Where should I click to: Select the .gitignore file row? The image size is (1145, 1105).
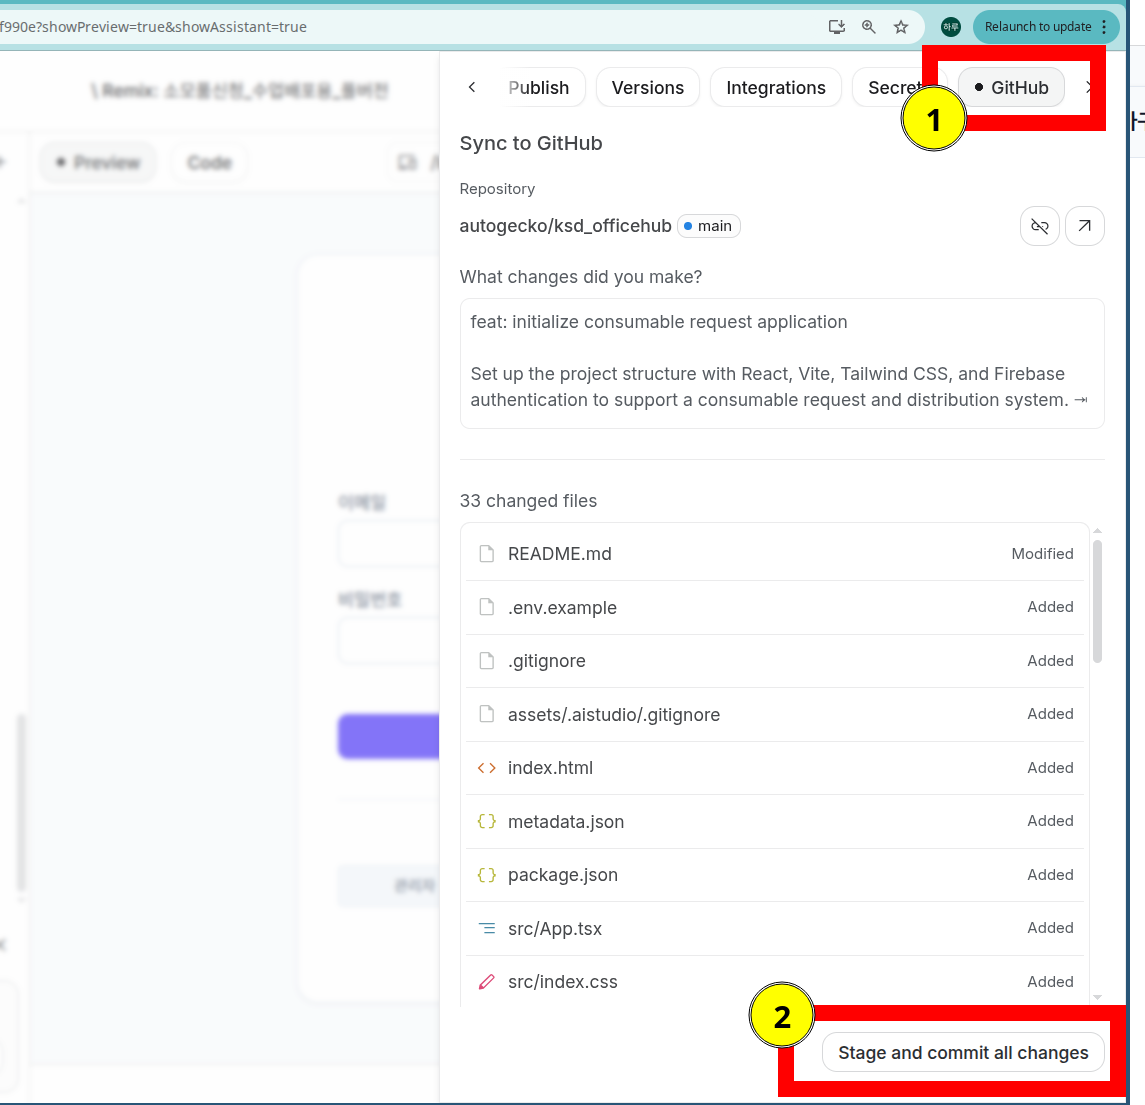pos(775,661)
